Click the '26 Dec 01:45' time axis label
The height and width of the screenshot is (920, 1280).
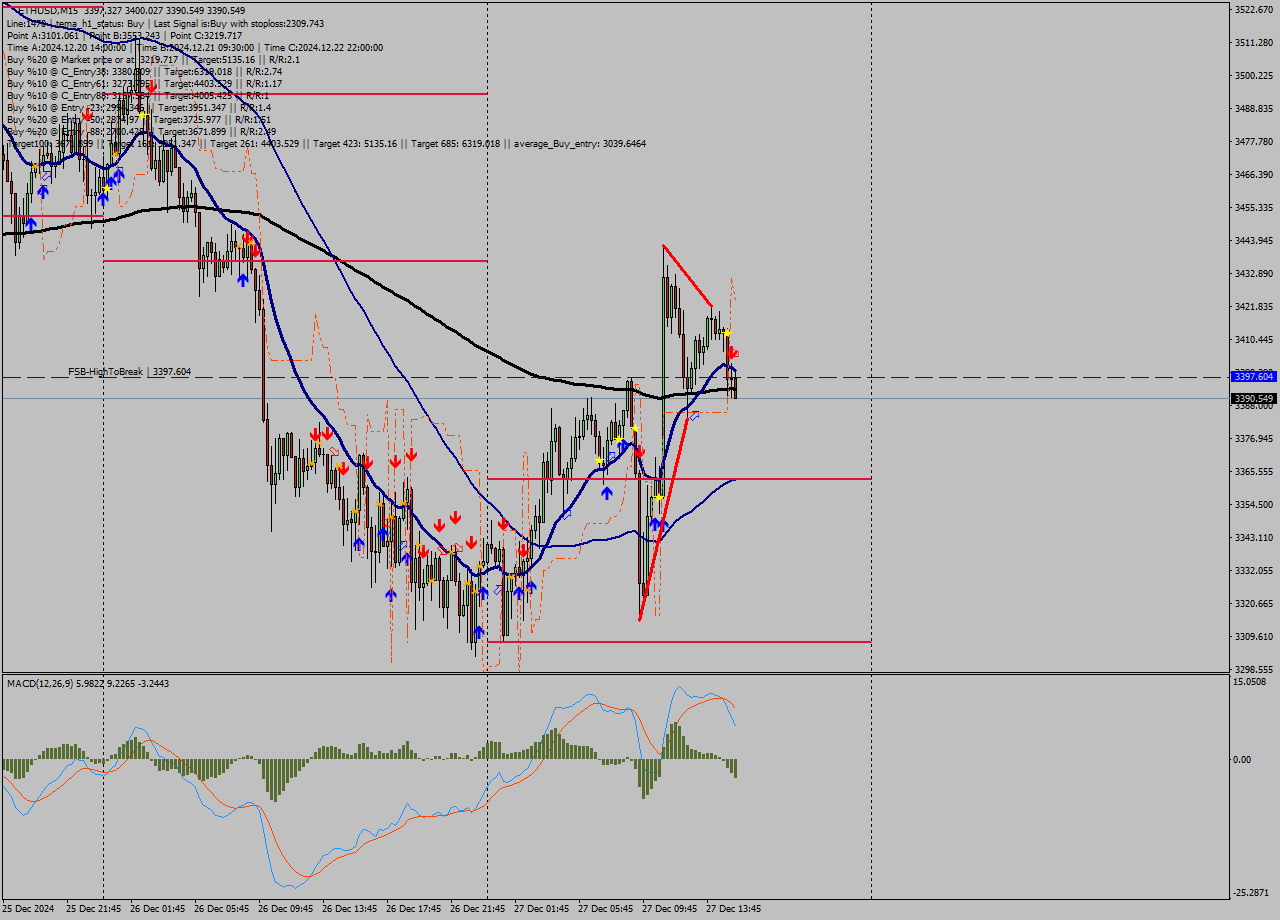pos(158,909)
